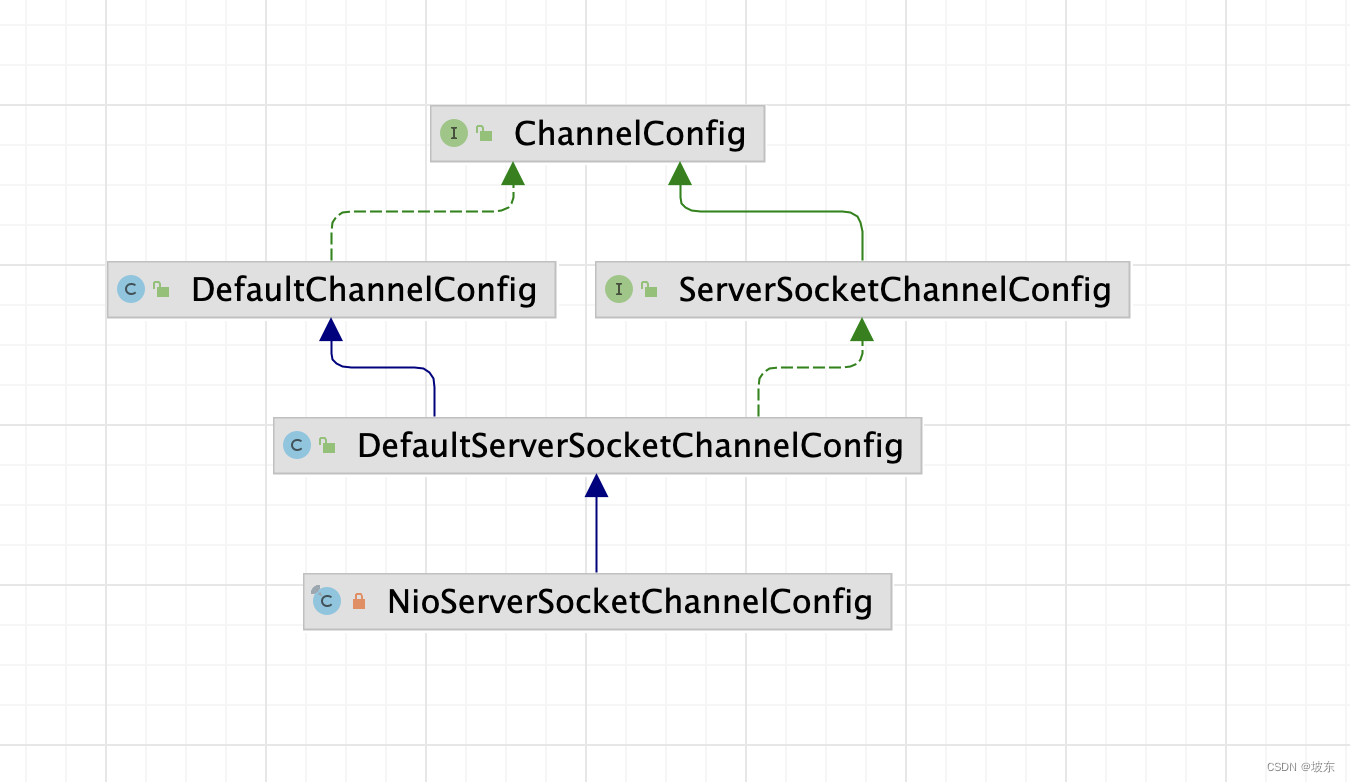This screenshot has height=782, width=1350.
Task: Click the class icon beside NioServerSocketChannelConfig
Action: tap(326, 601)
